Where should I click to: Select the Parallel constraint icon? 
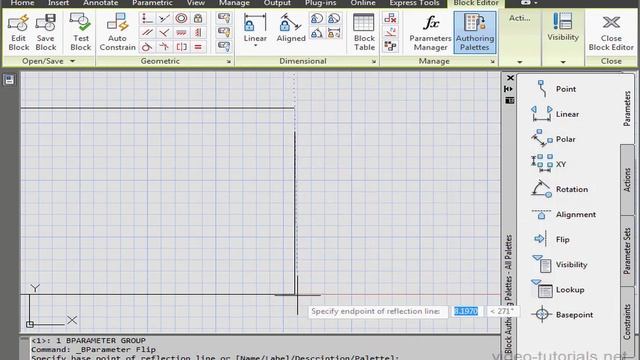(147, 33)
